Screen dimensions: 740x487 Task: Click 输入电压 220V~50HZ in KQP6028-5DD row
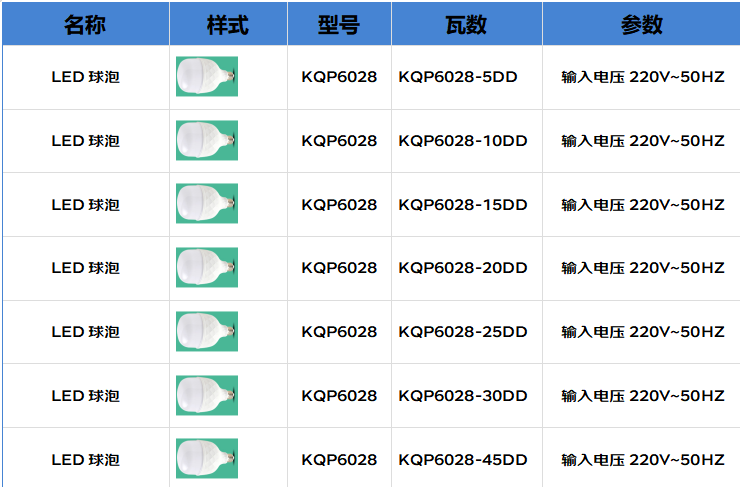pyautogui.click(x=643, y=77)
